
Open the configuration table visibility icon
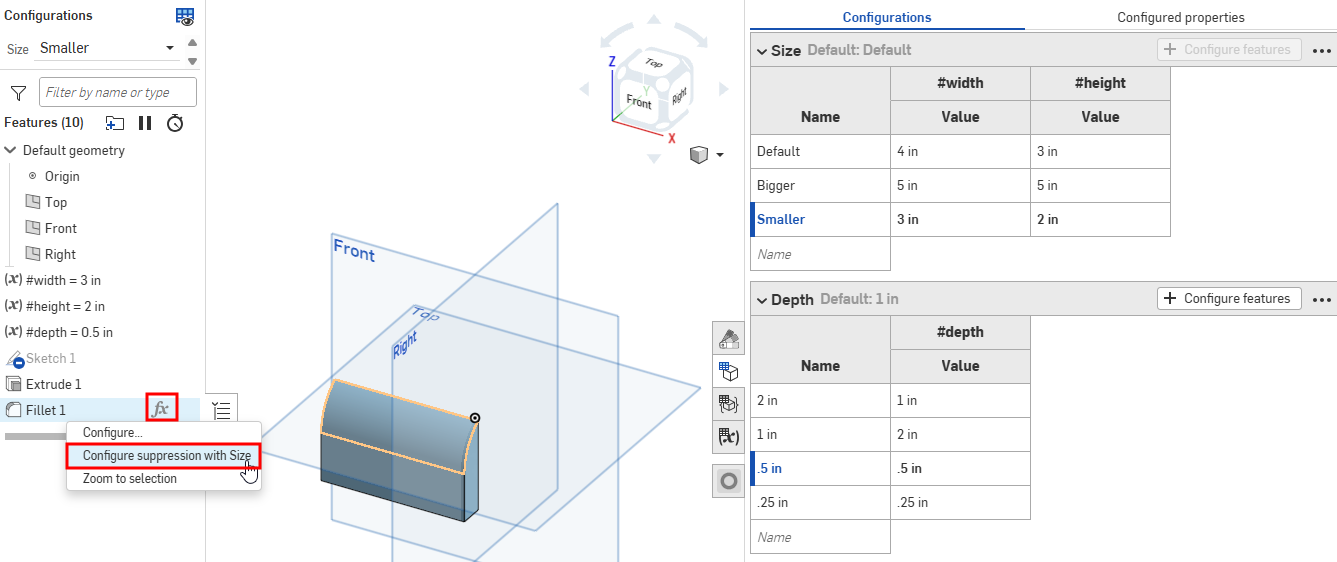185,16
